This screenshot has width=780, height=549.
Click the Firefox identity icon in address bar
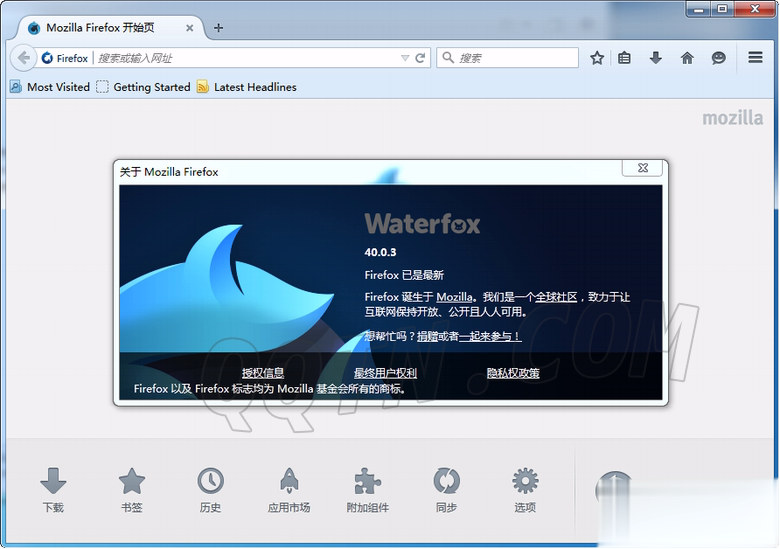click(x=47, y=58)
